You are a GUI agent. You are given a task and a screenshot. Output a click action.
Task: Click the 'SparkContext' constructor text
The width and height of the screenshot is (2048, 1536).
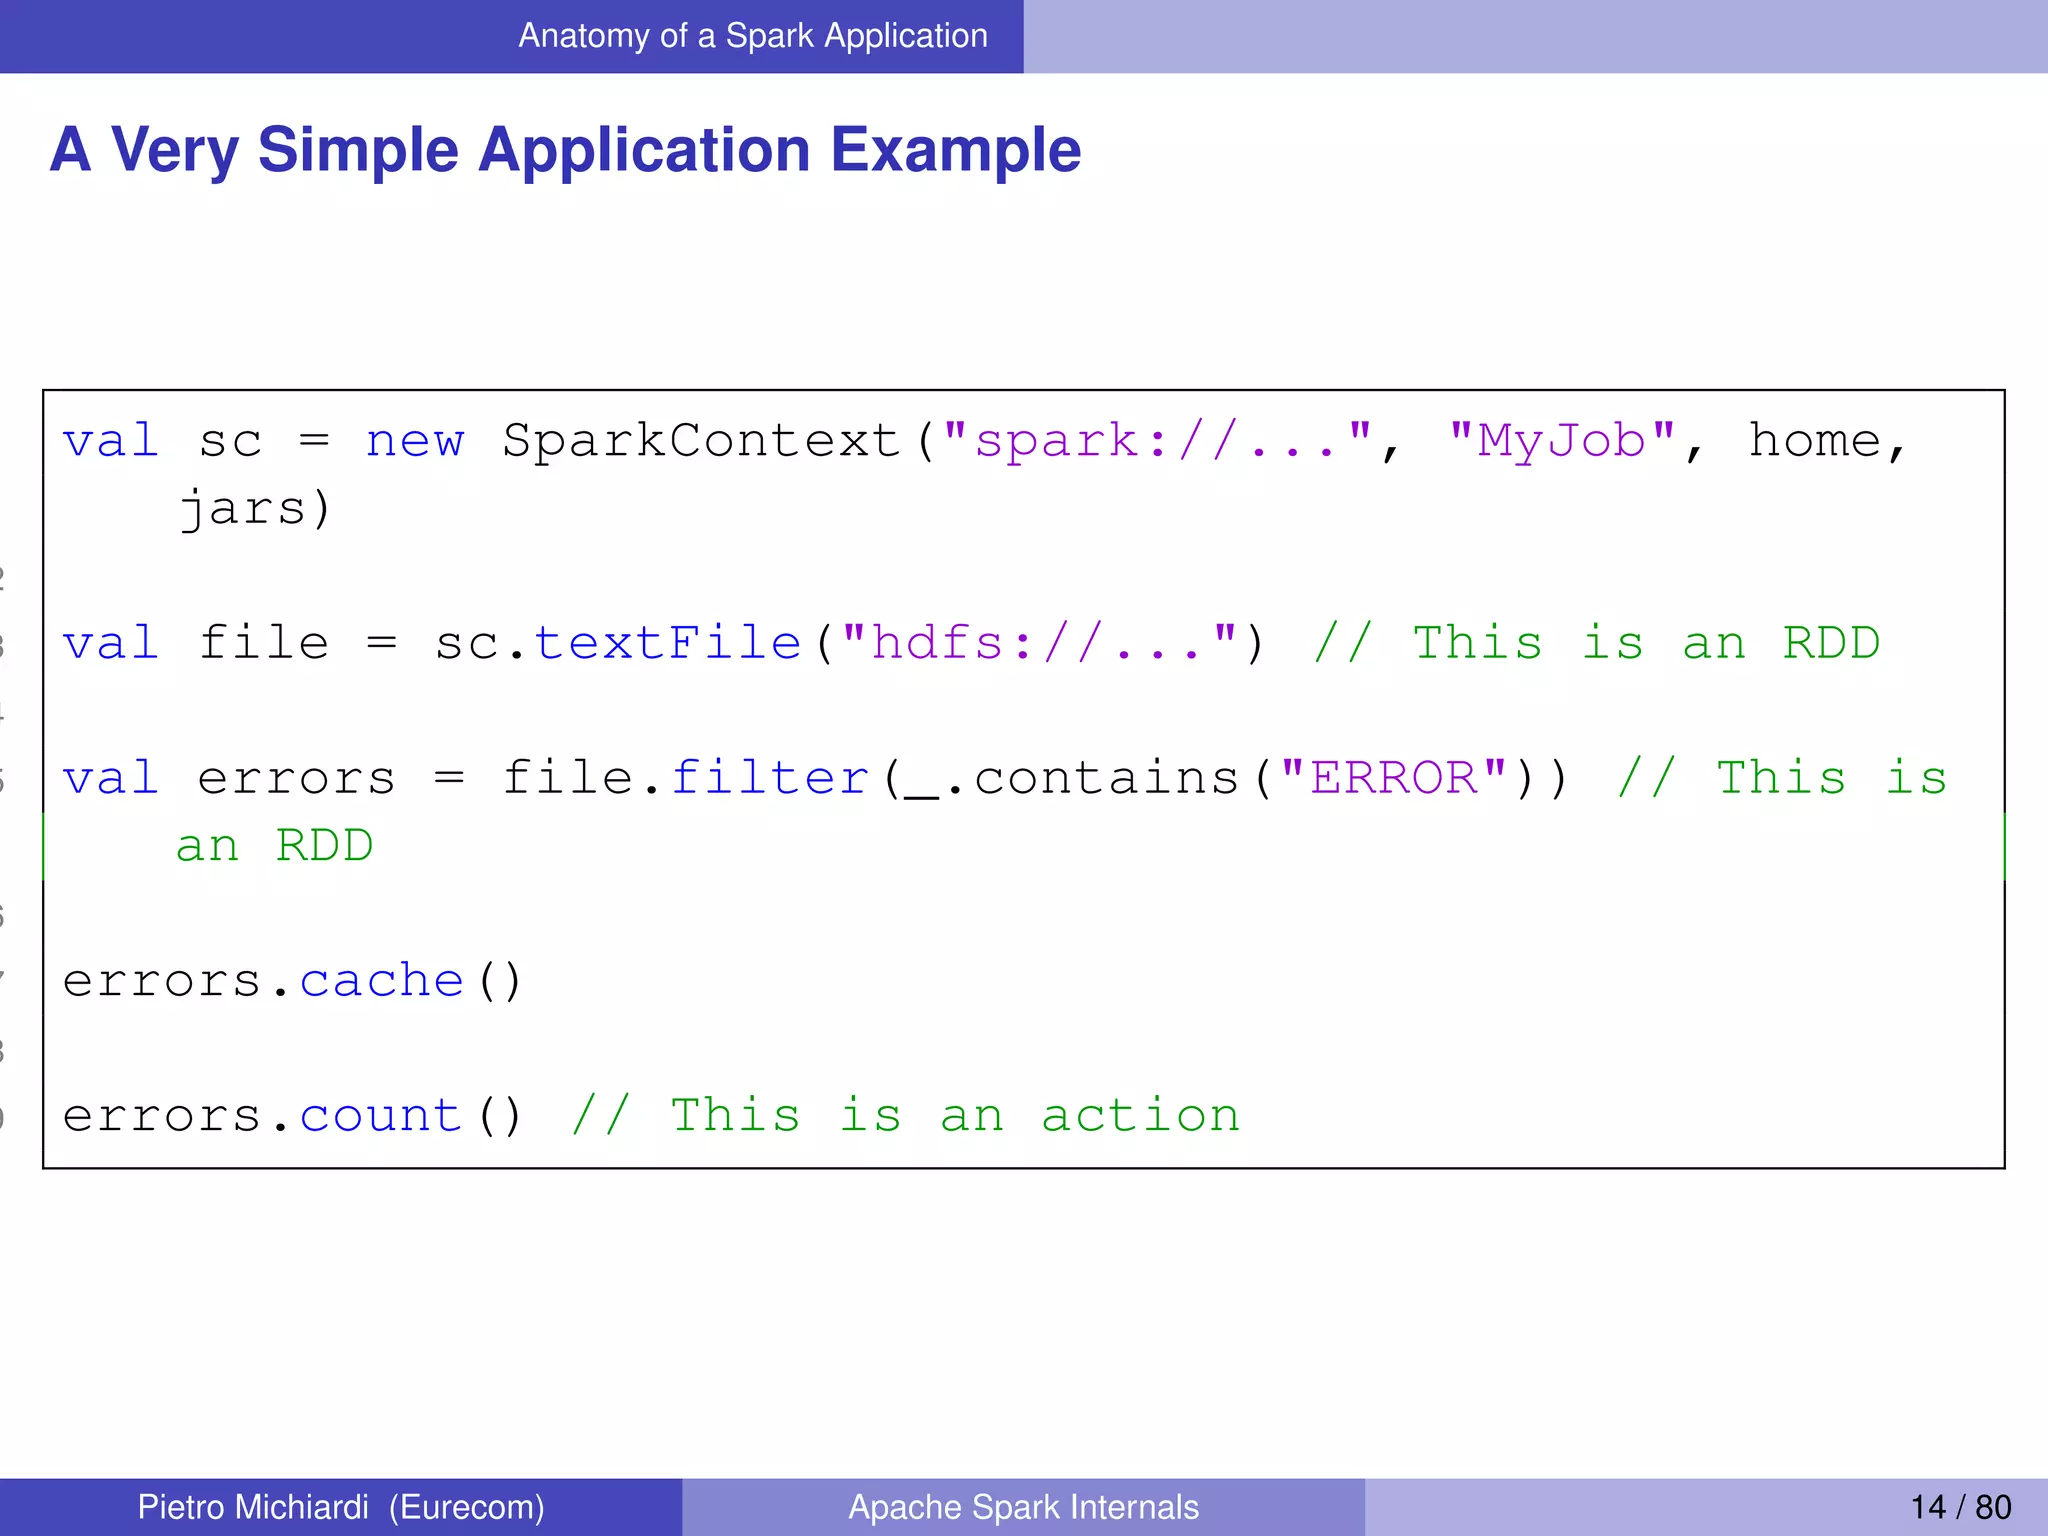(x=701, y=441)
